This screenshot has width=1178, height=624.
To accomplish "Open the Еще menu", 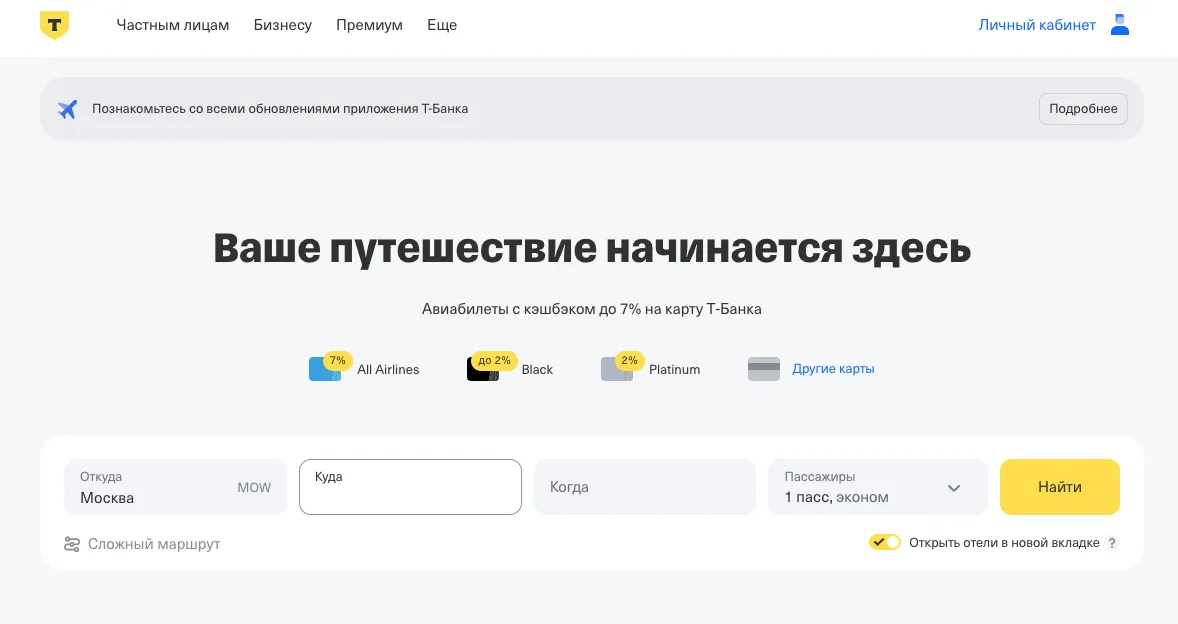I will (x=442, y=25).
